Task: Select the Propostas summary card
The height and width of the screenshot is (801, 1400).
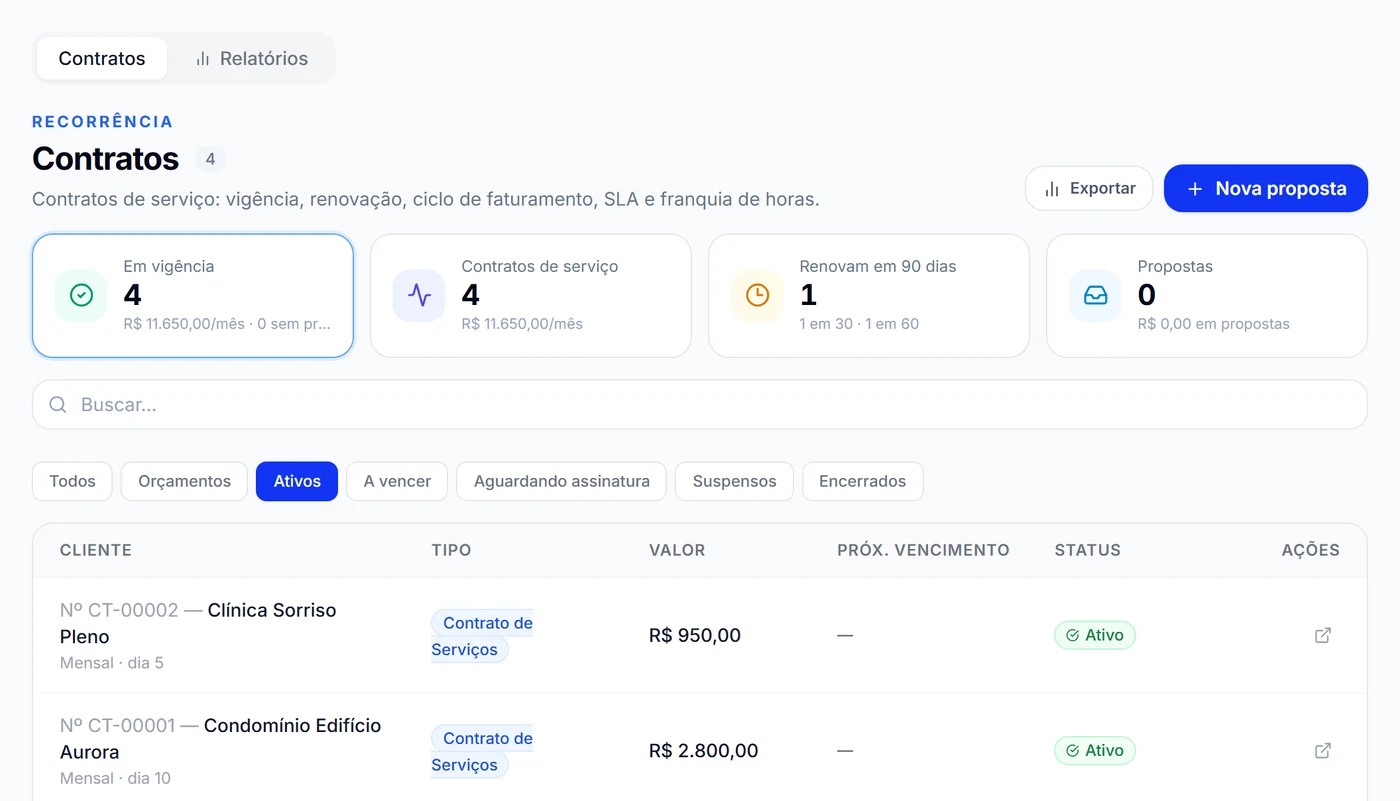Action: 1207,296
